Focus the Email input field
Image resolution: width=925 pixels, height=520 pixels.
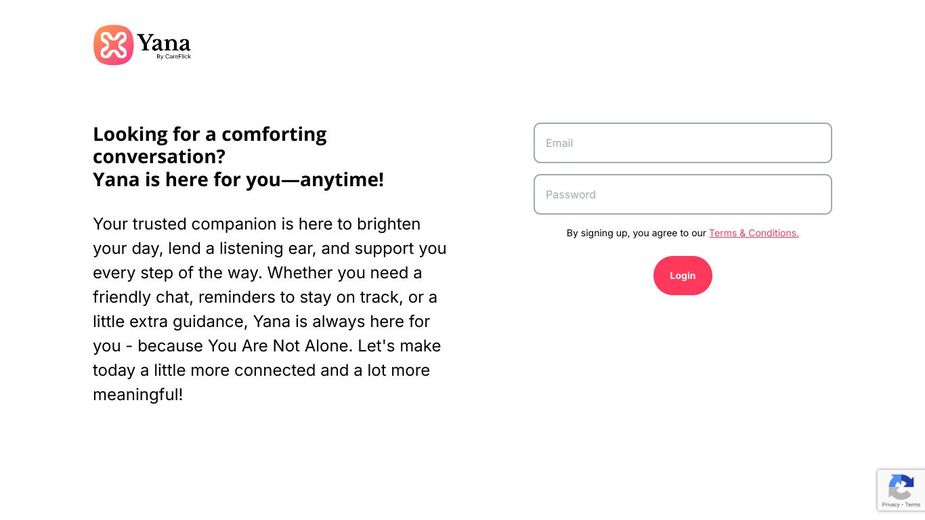(x=682, y=143)
